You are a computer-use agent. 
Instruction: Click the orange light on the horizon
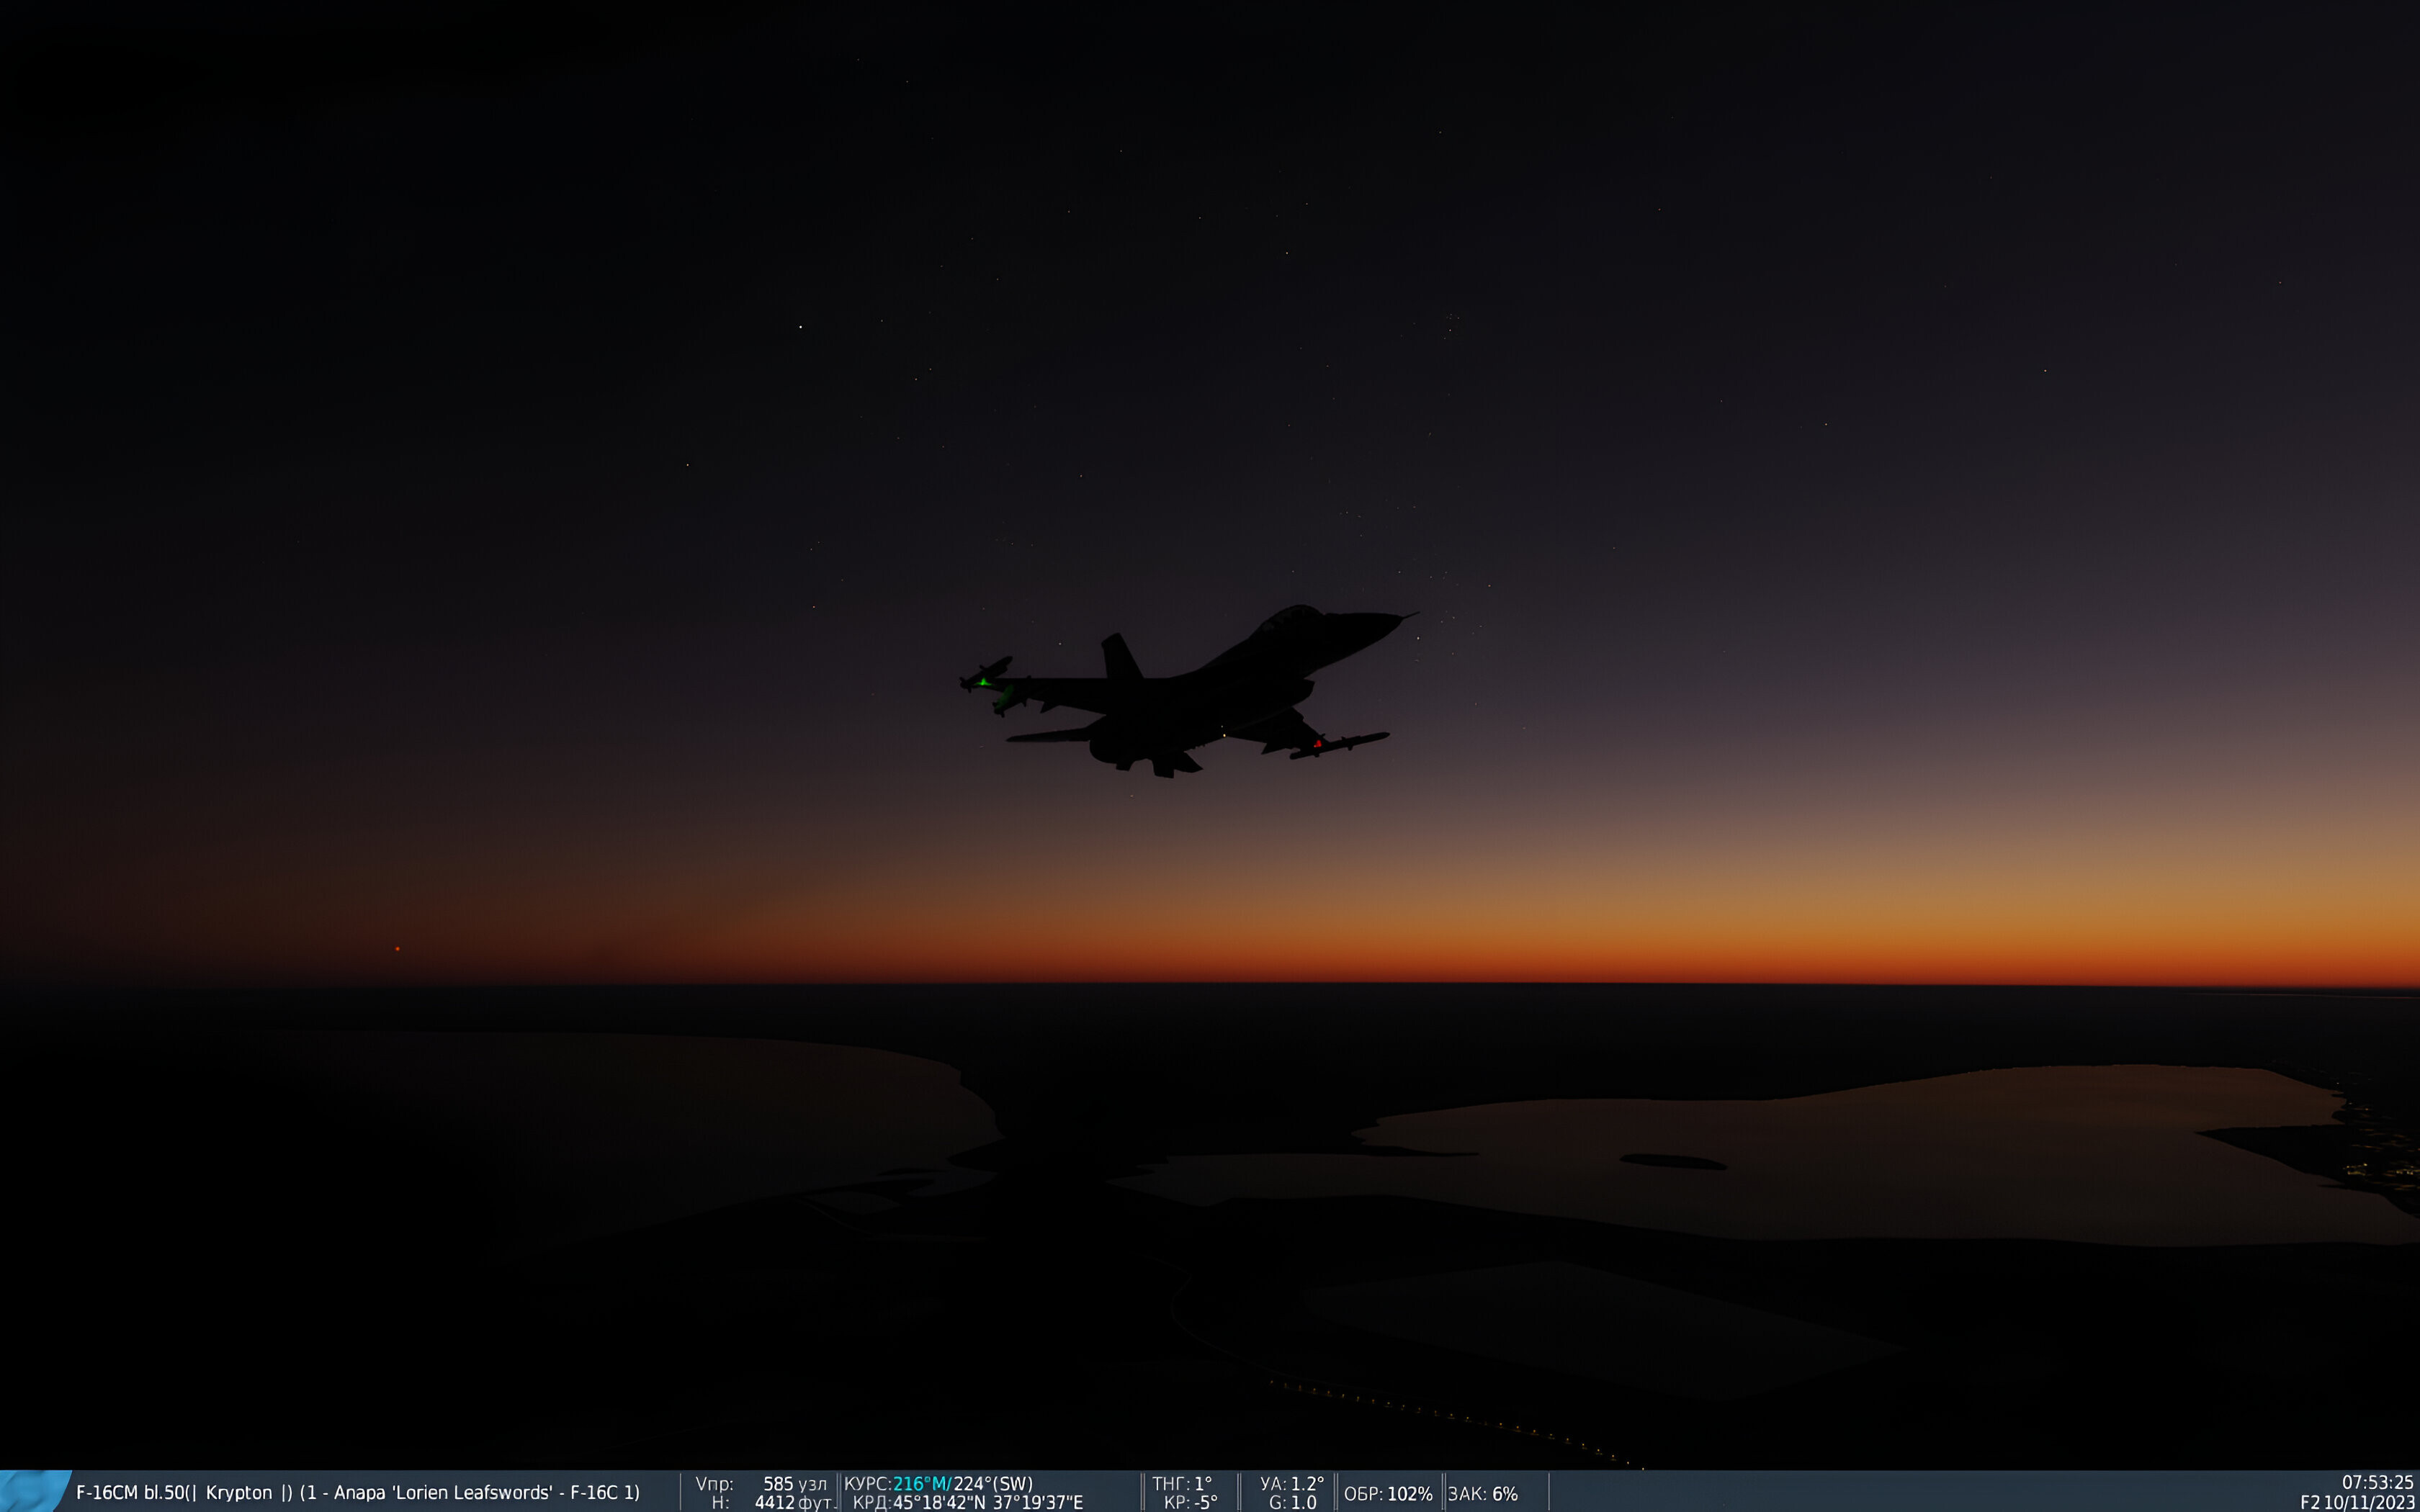pos(398,948)
